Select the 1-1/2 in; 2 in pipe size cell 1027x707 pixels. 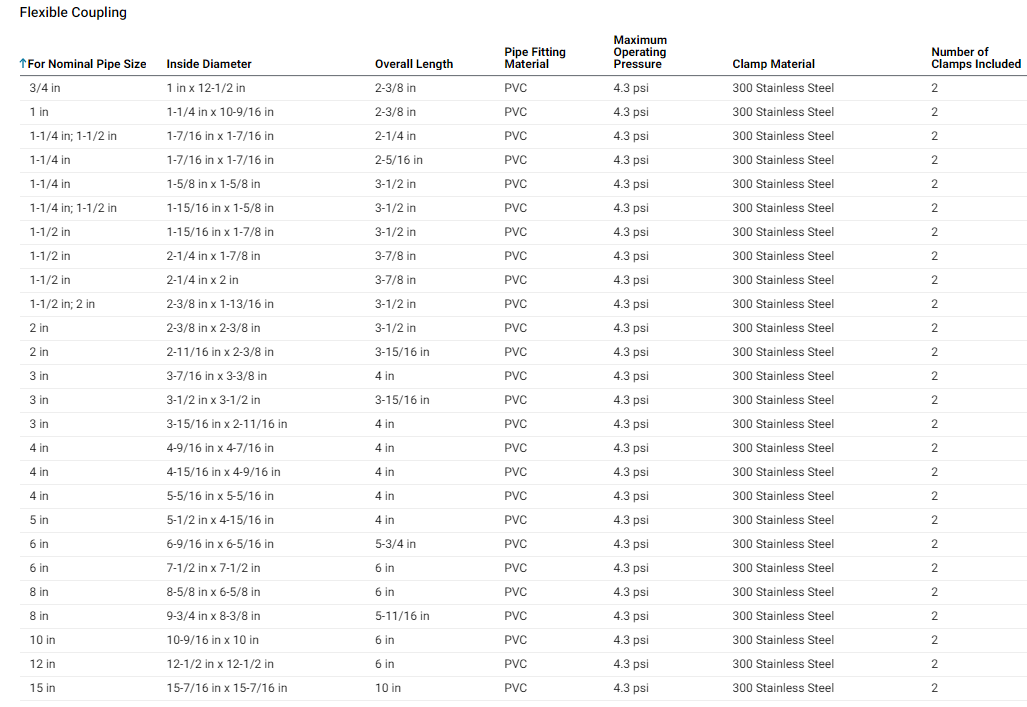coord(62,304)
